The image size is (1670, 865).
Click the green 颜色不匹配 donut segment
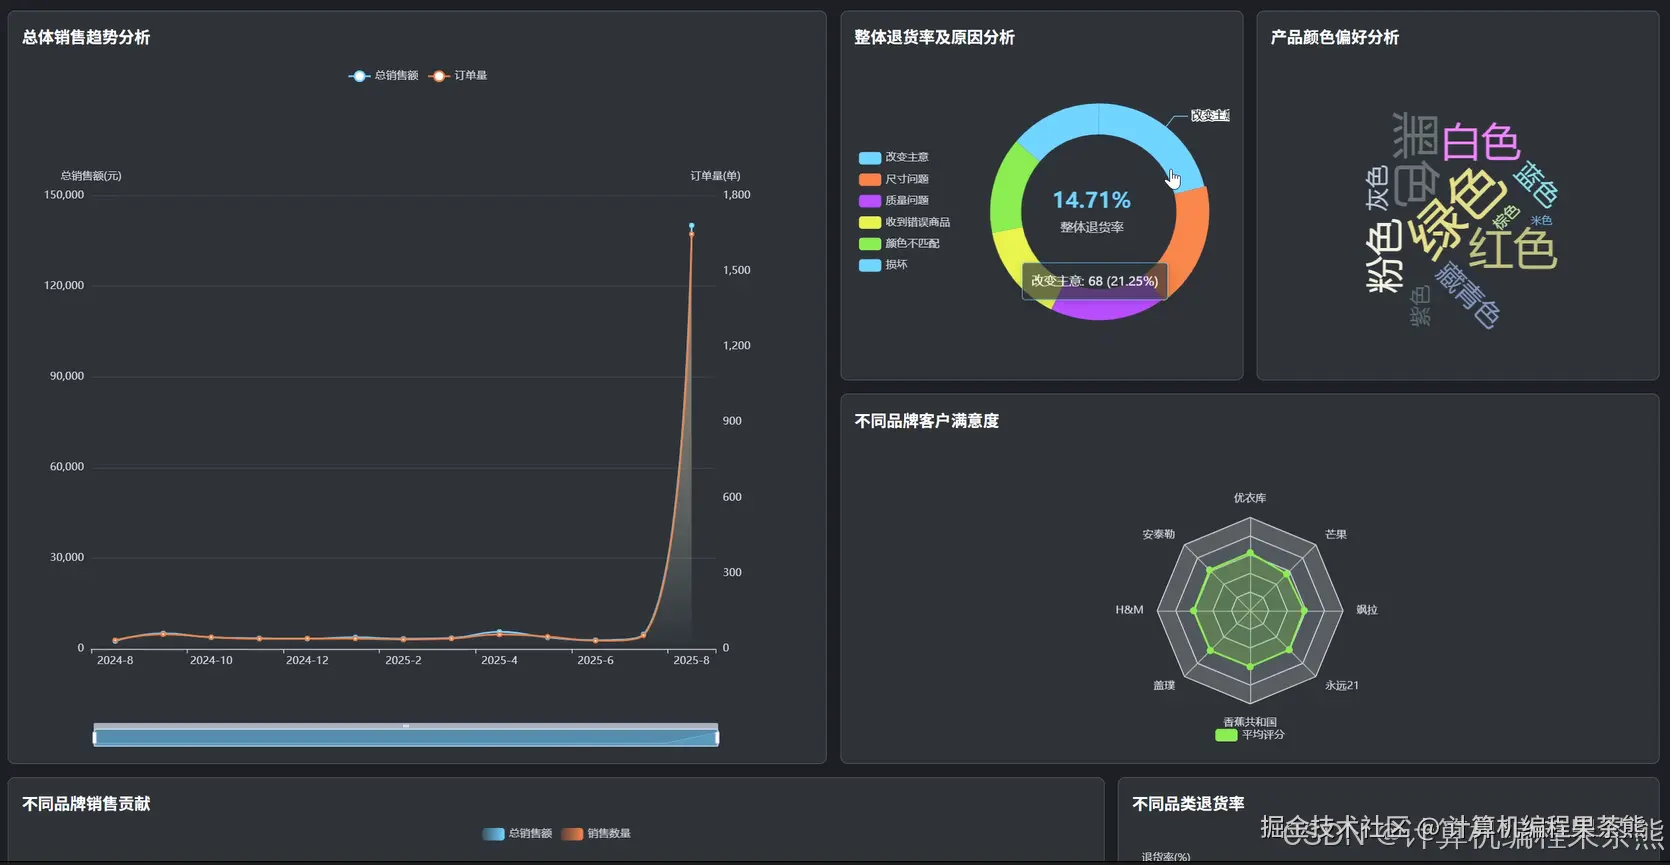coord(1008,188)
